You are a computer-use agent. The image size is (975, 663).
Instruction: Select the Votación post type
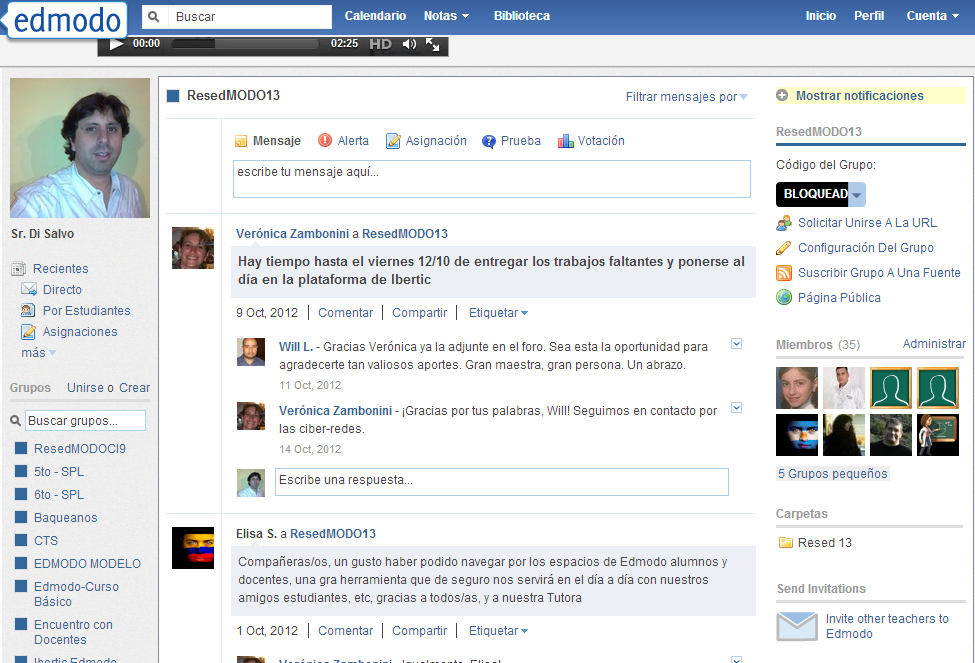coord(591,141)
